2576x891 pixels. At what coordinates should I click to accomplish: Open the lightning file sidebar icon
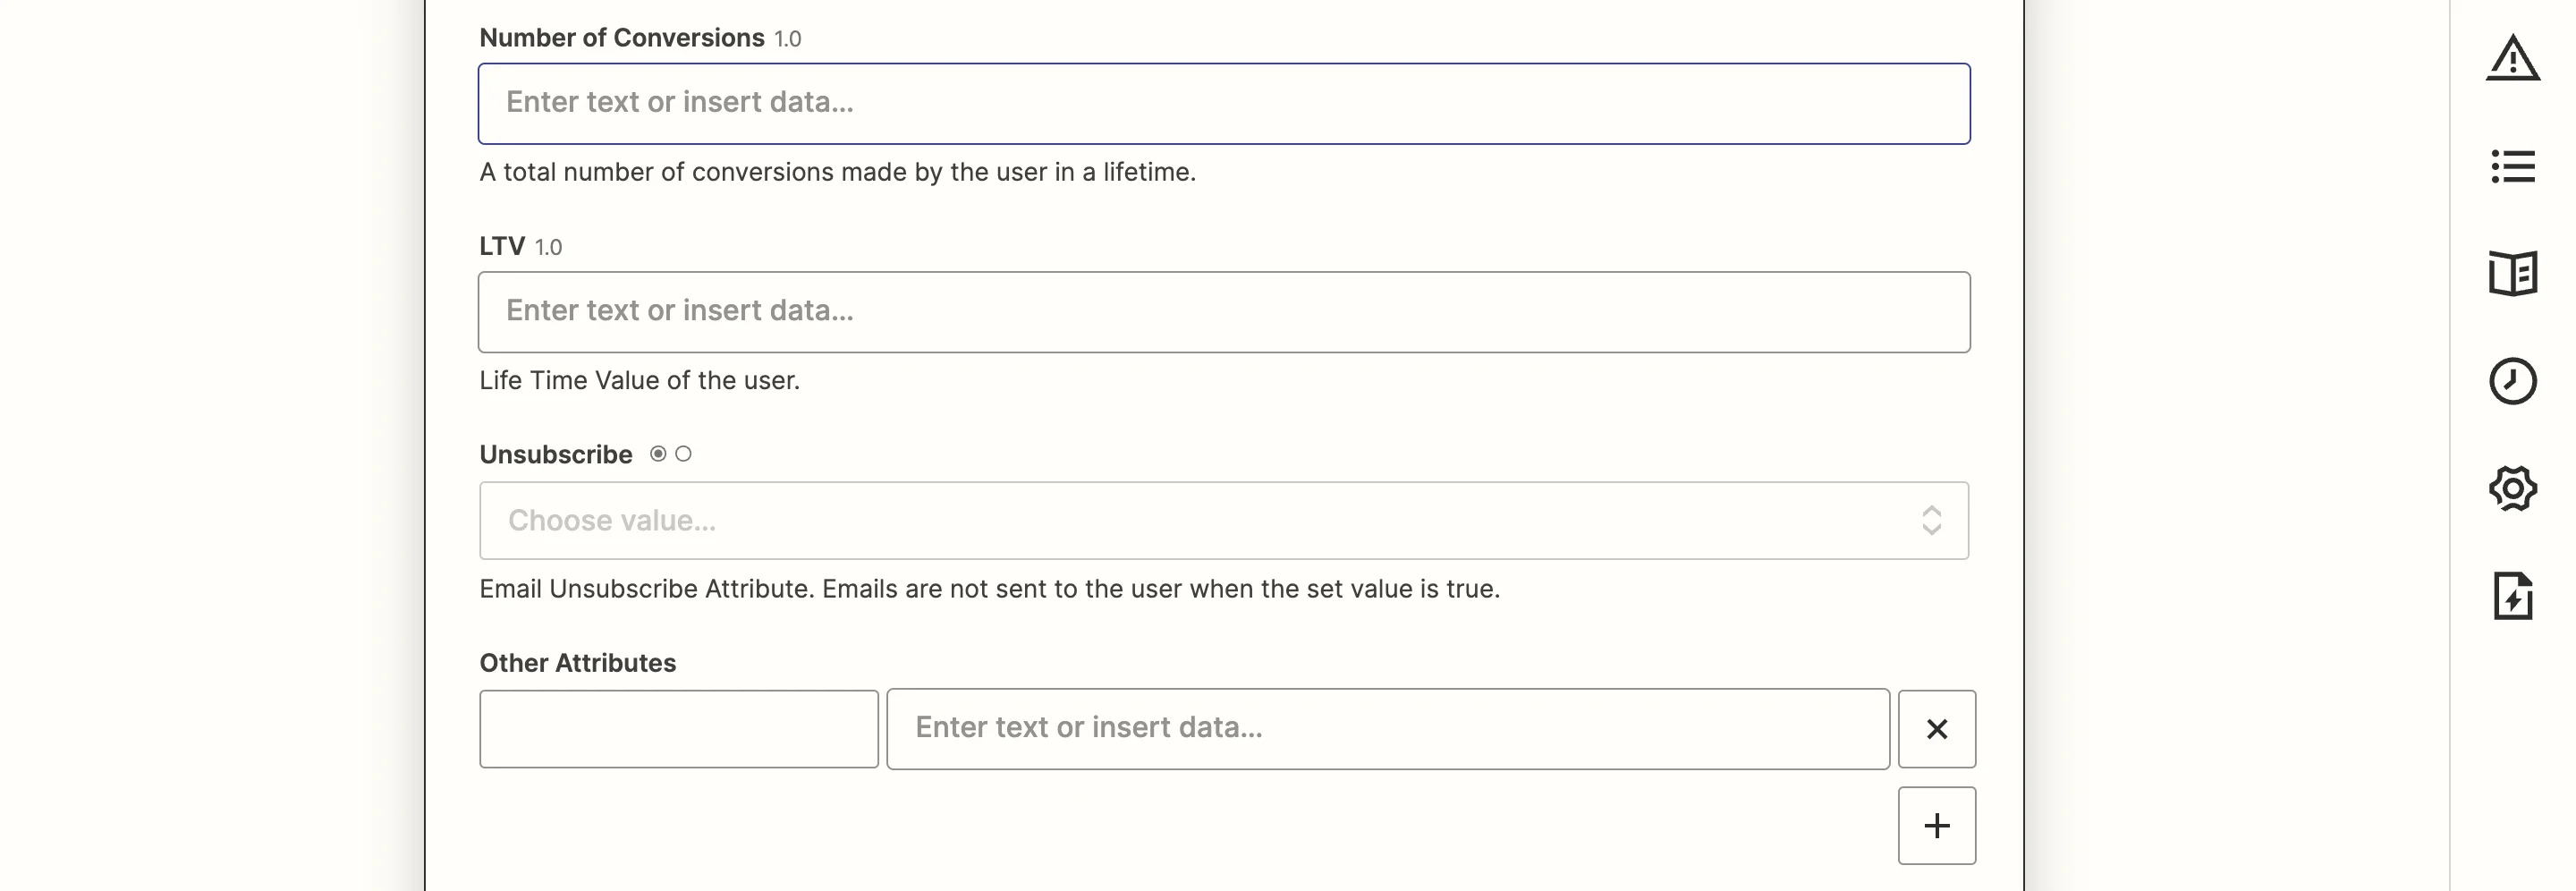tap(2512, 596)
